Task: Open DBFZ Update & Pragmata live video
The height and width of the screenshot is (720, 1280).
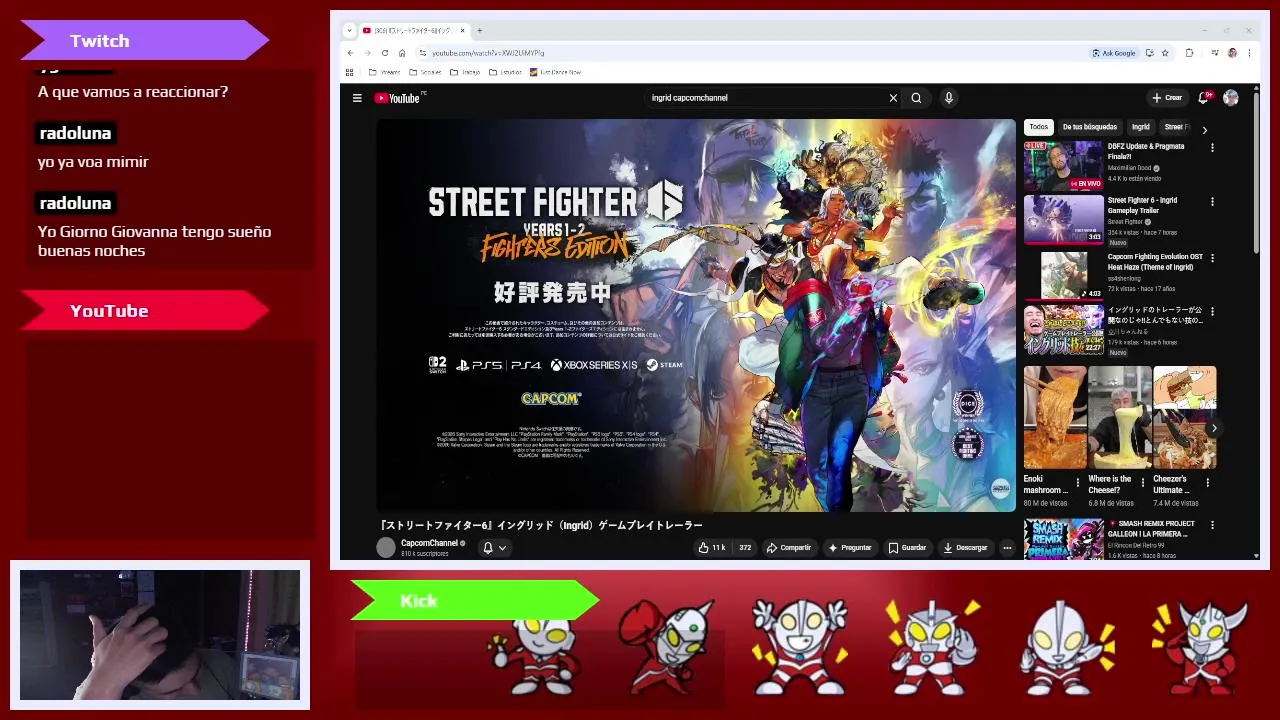Action: pos(1146,151)
